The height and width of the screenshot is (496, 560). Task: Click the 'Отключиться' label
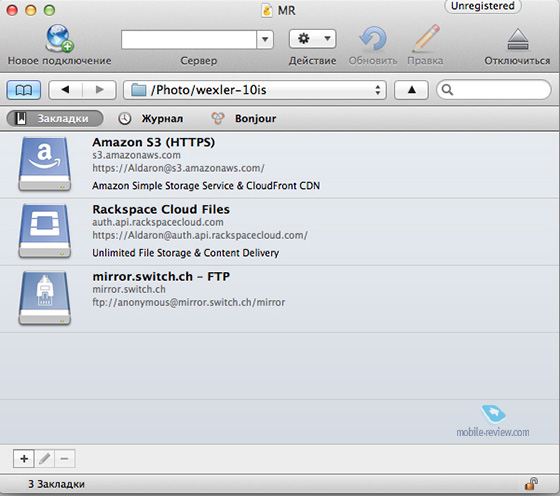[517, 61]
